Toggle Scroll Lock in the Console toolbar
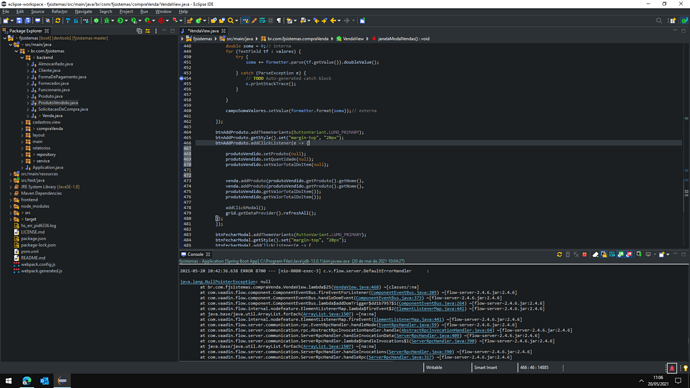This screenshot has height=388, width=690. [x=604, y=254]
